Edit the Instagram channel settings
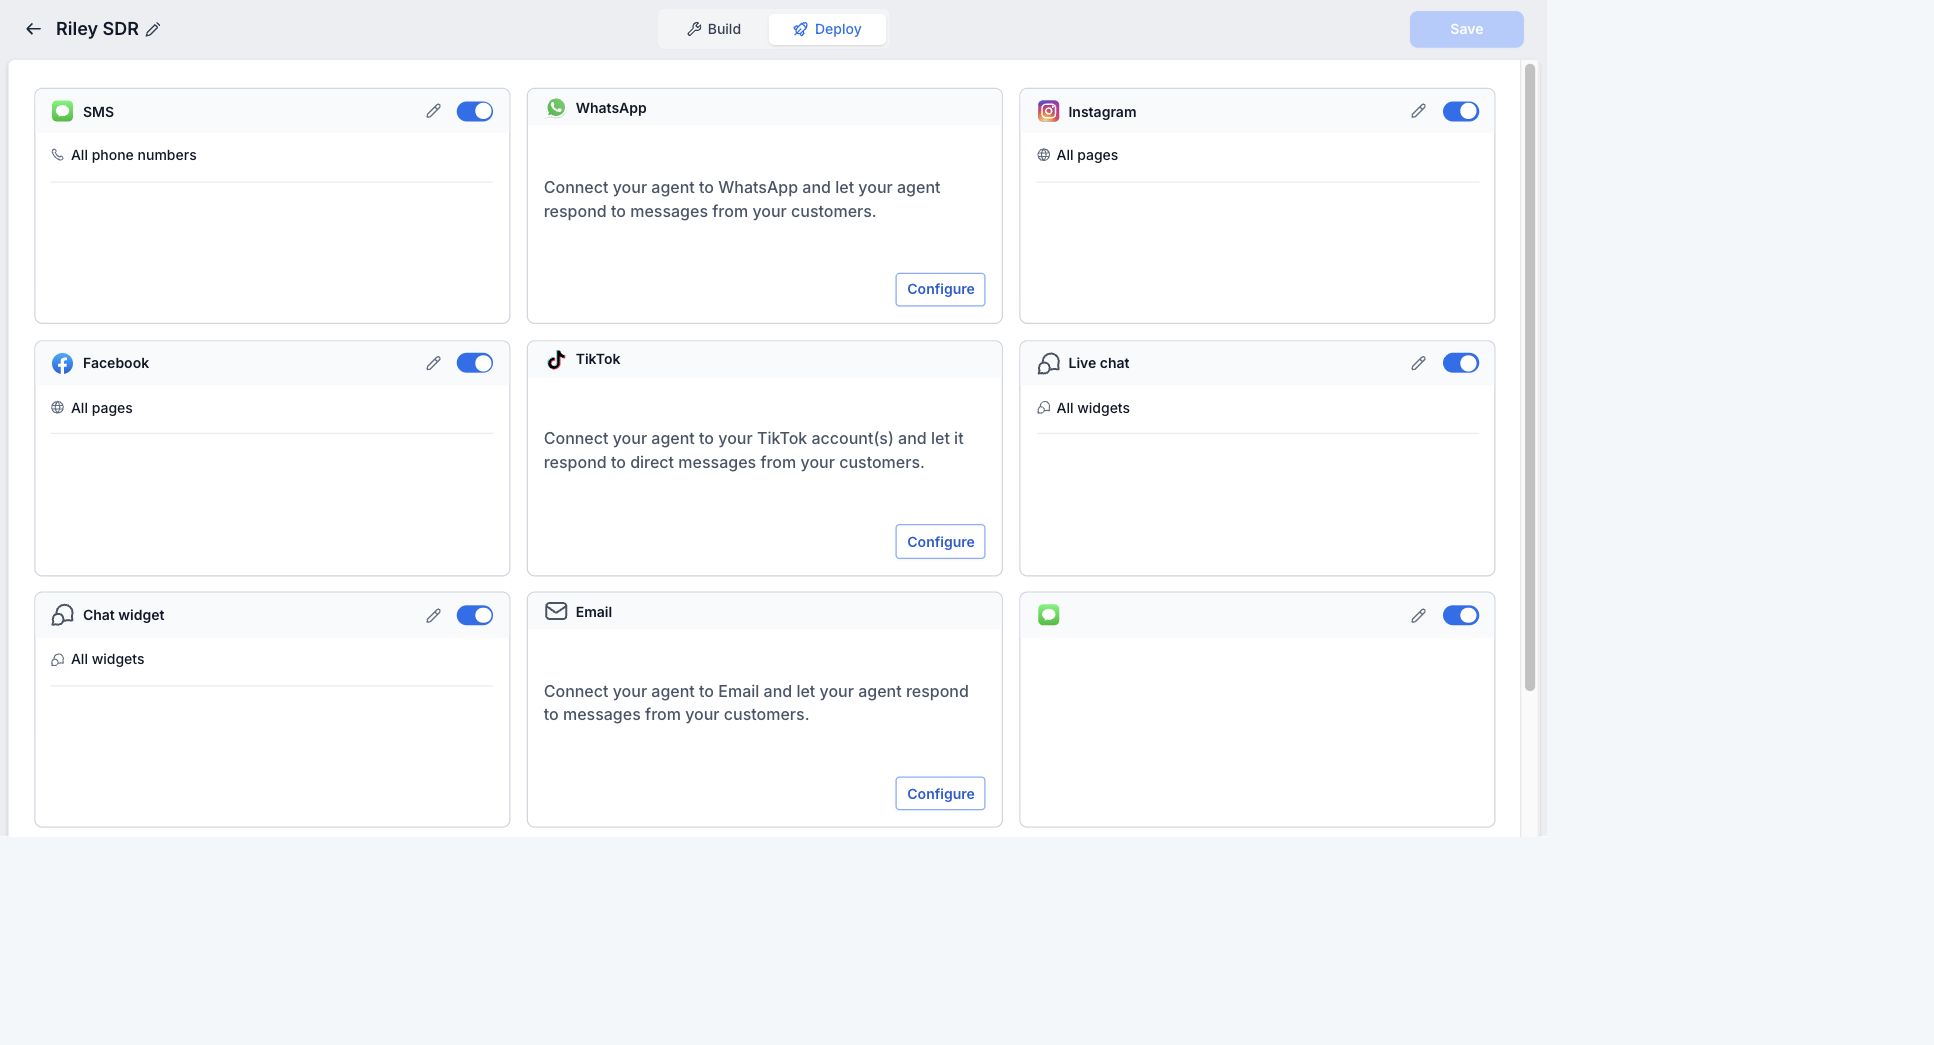 pos(1418,111)
